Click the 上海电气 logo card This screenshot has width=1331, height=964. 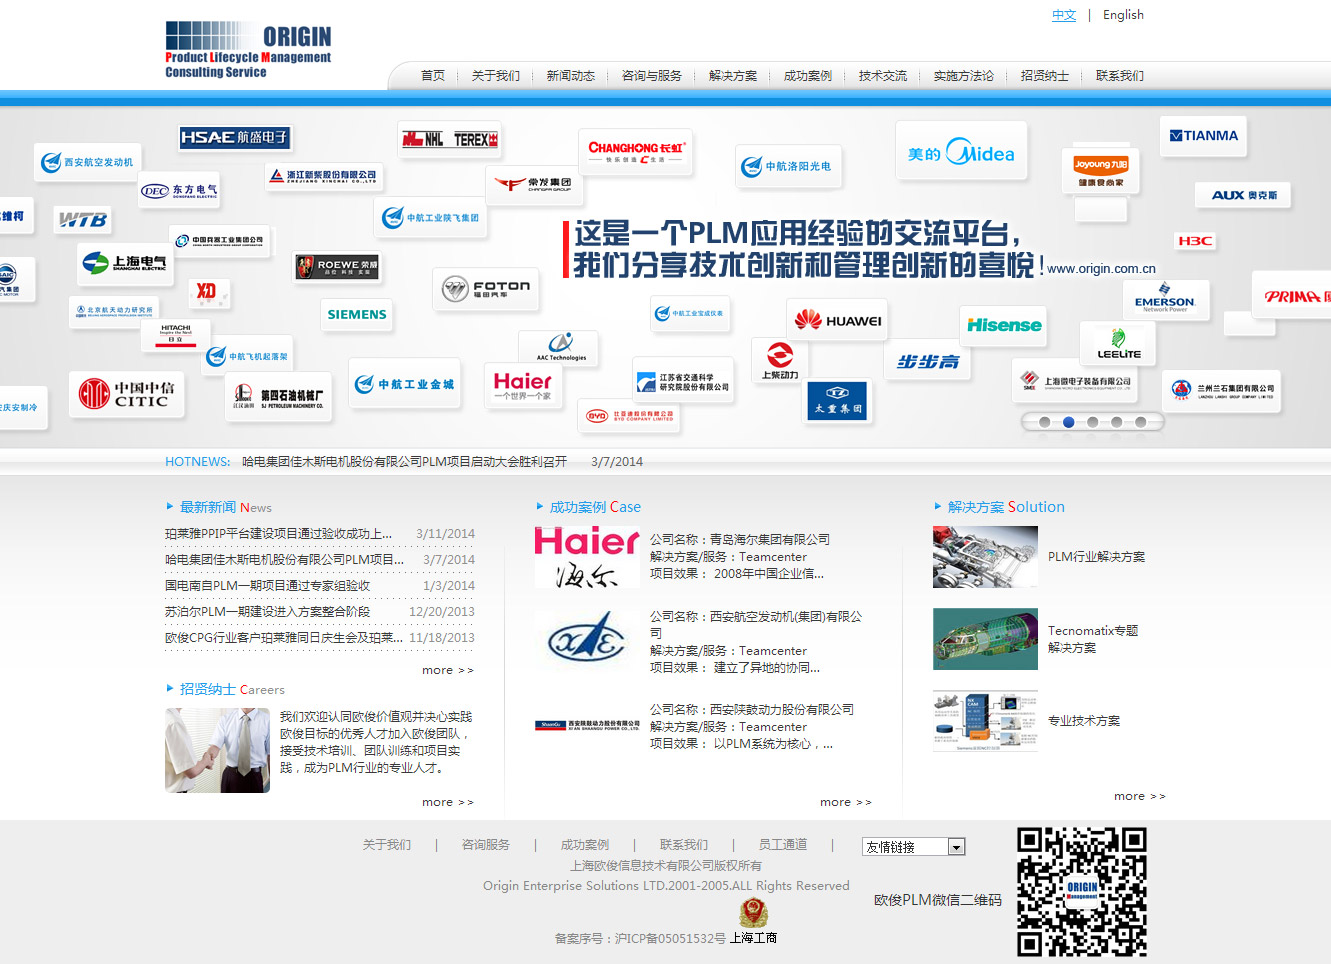coord(126,263)
